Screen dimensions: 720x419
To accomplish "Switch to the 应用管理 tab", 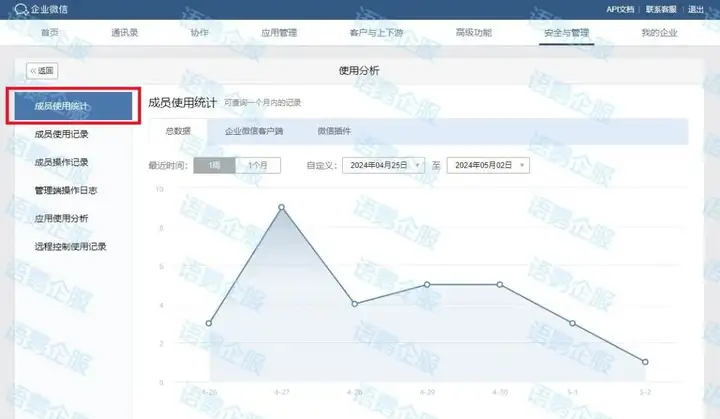I will [x=279, y=33].
